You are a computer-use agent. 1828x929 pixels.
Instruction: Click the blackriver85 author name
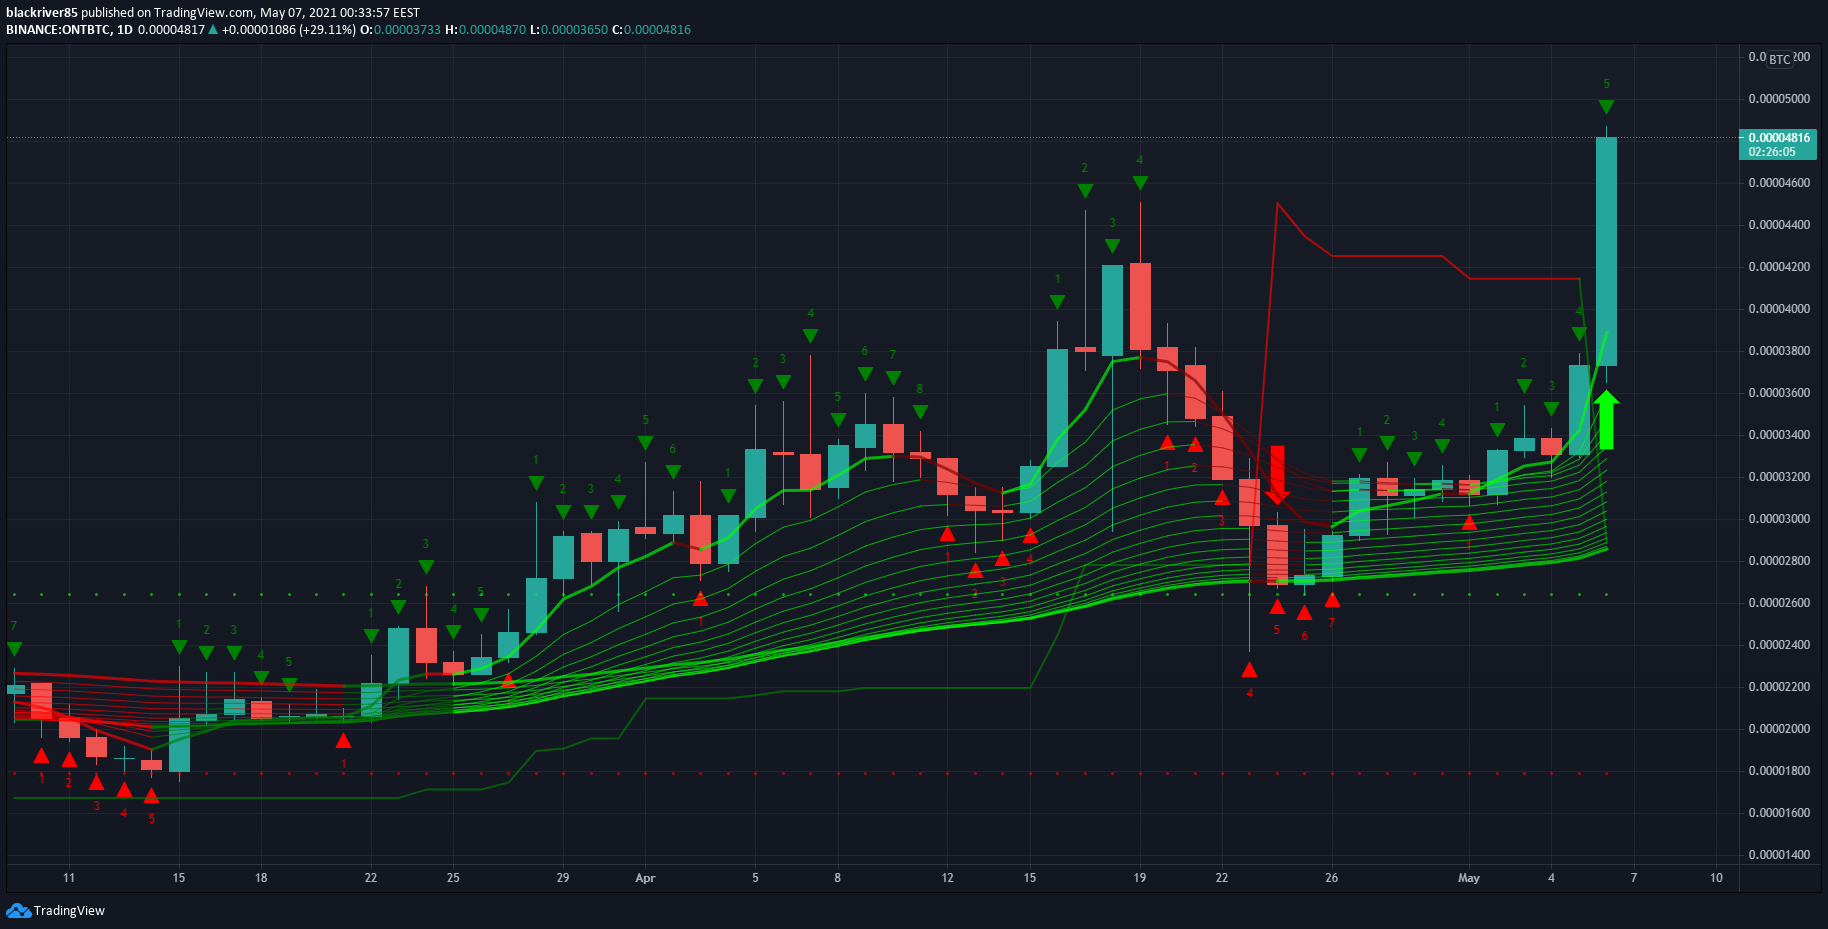click(42, 13)
